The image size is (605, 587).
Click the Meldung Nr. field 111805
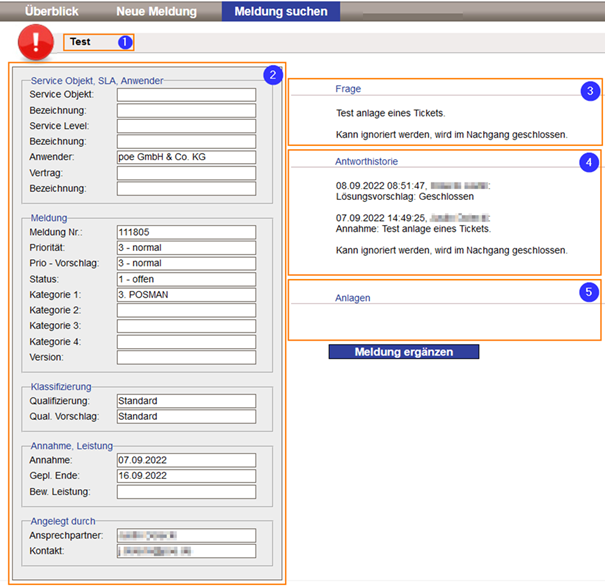click(x=186, y=232)
